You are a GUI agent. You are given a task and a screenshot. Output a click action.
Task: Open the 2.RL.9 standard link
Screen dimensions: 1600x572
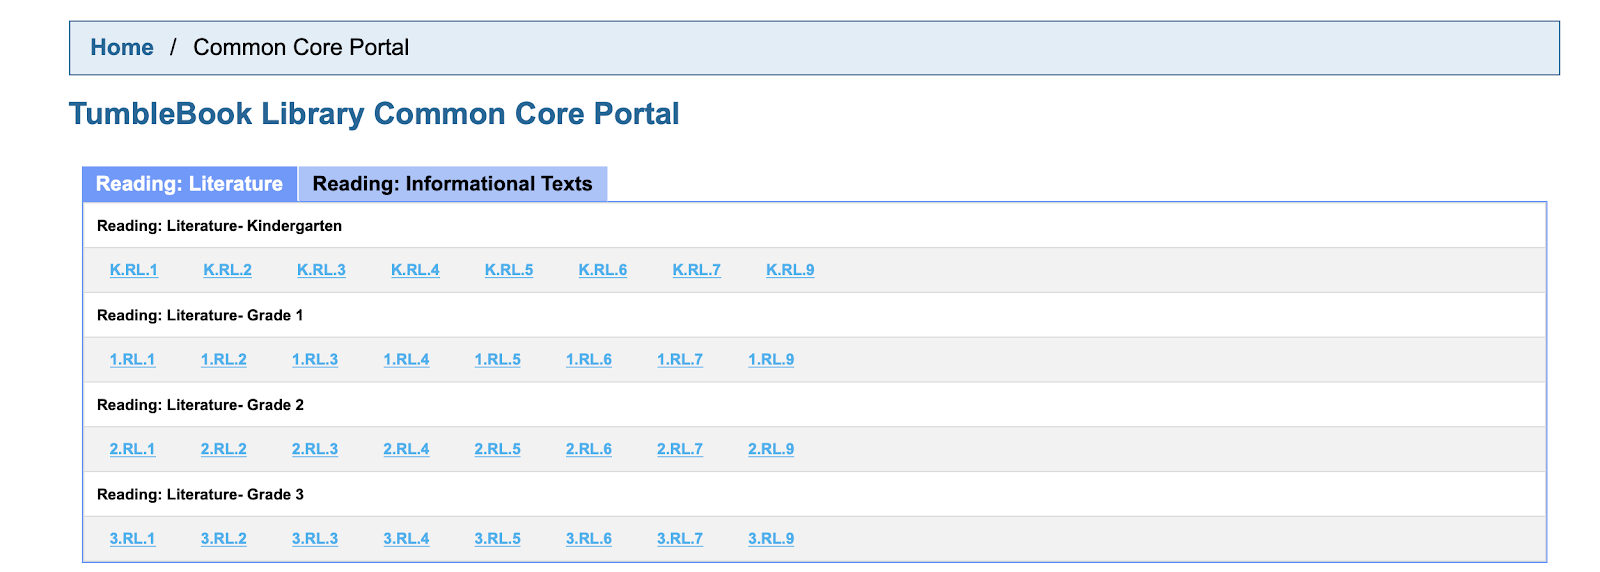click(x=771, y=449)
